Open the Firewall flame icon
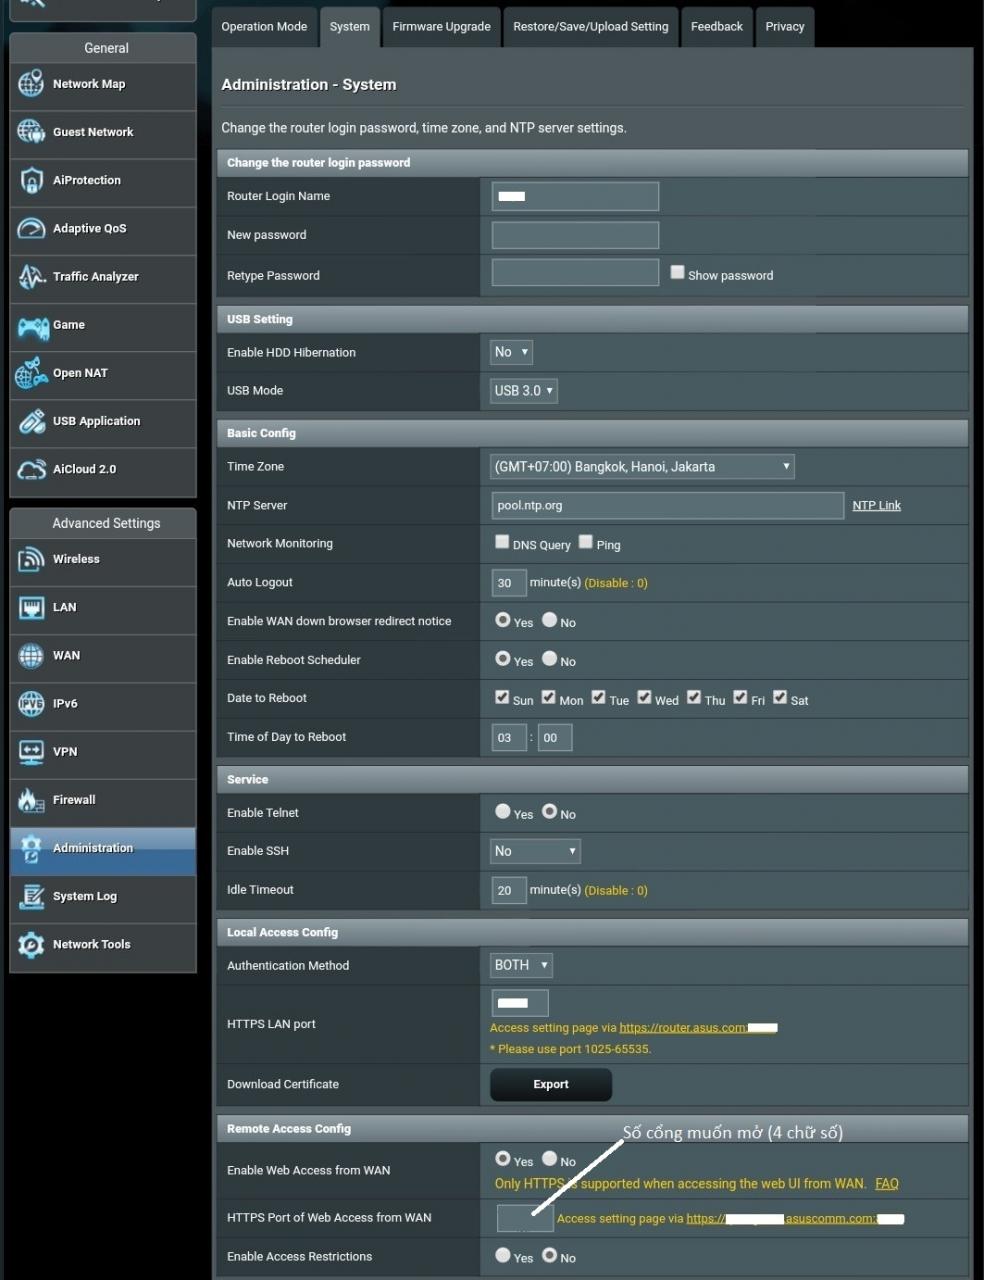Image resolution: width=984 pixels, height=1280 pixels. tap(31, 801)
